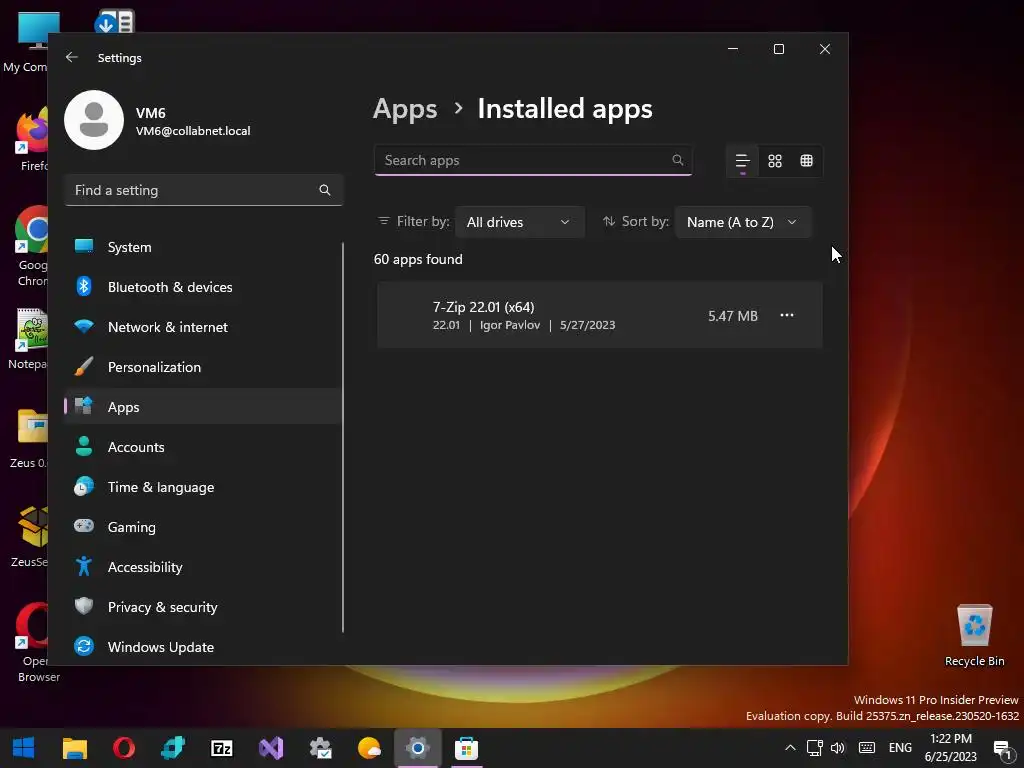Open the Windows Start button
This screenshot has height=768, width=1024.
pos(24,748)
